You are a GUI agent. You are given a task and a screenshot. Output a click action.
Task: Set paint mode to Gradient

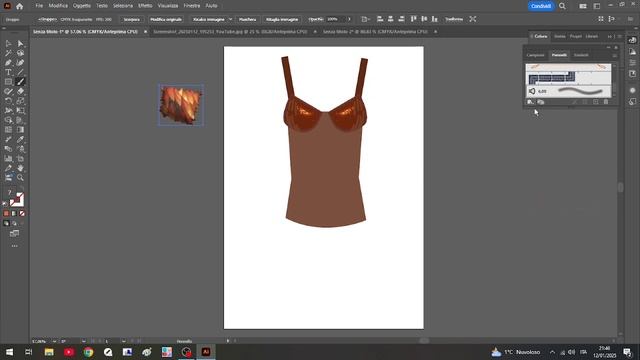(x=14, y=213)
